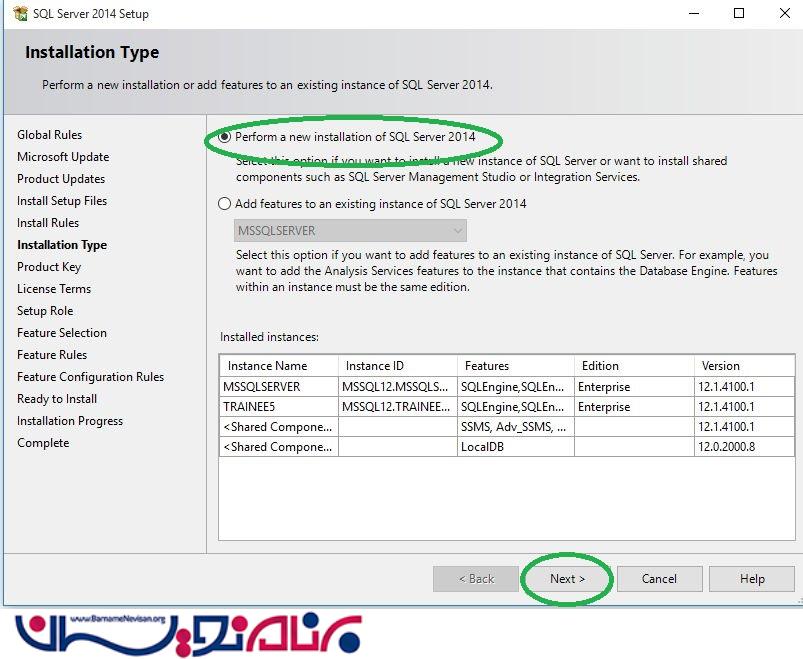
Task: Click Enterprise edition cell in TRAINEE5 row
Action: (635, 407)
